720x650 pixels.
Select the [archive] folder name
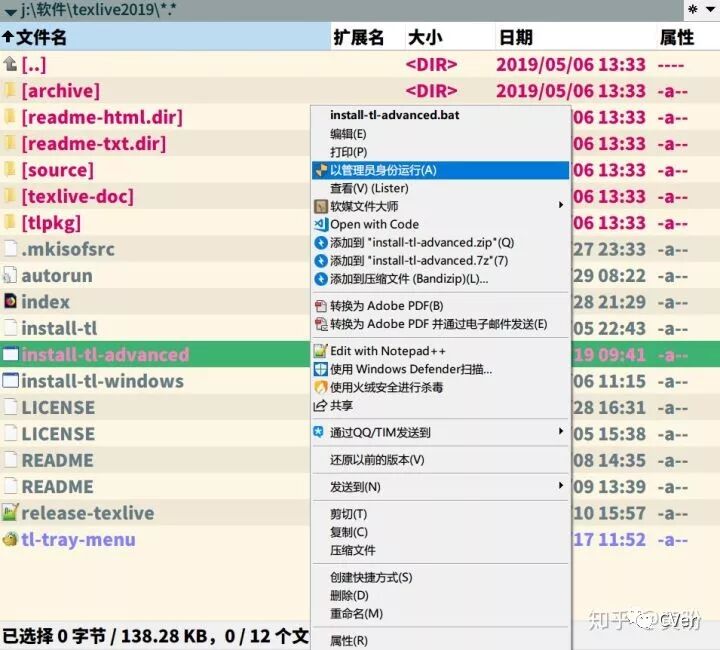60,90
